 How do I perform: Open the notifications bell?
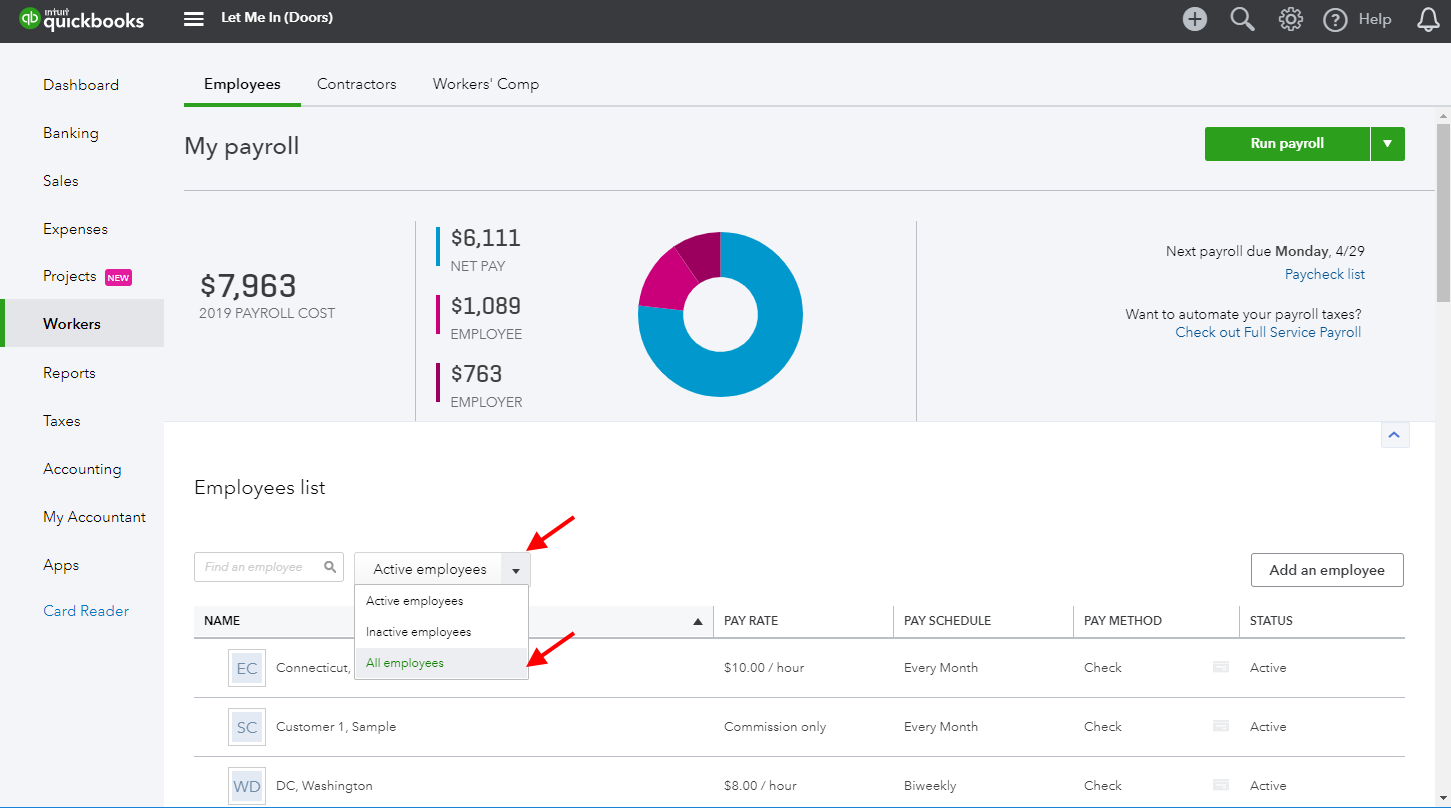(1429, 19)
